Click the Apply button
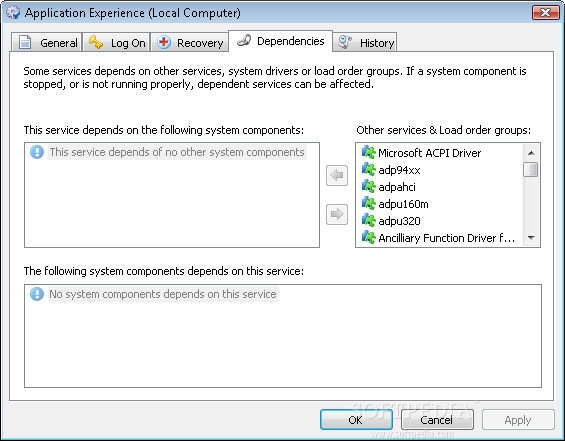This screenshot has width=565, height=441. (x=518, y=420)
